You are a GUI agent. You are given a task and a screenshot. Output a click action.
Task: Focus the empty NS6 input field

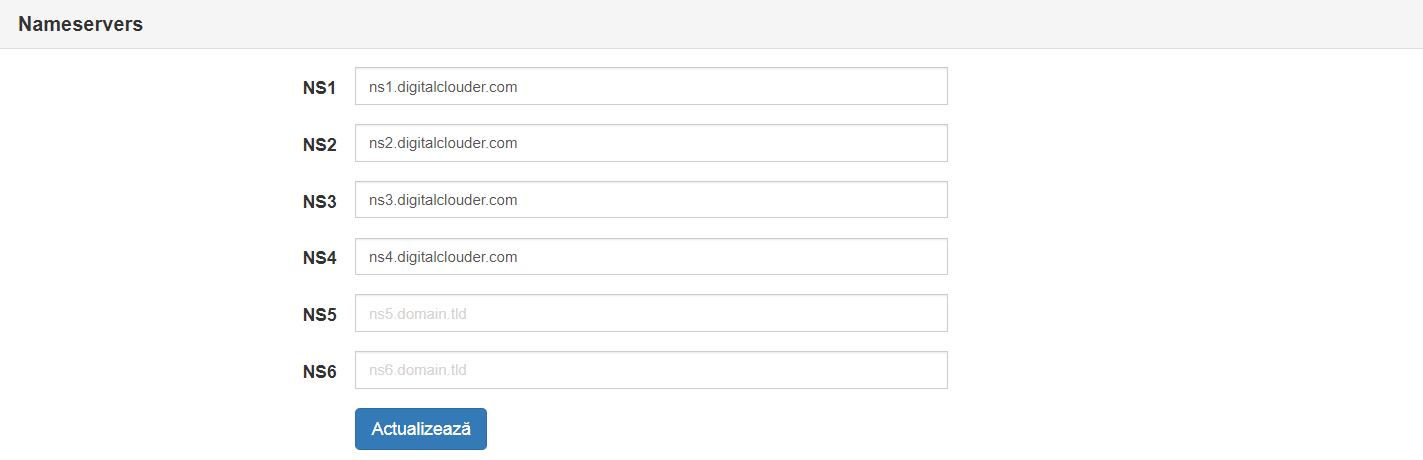click(x=651, y=370)
